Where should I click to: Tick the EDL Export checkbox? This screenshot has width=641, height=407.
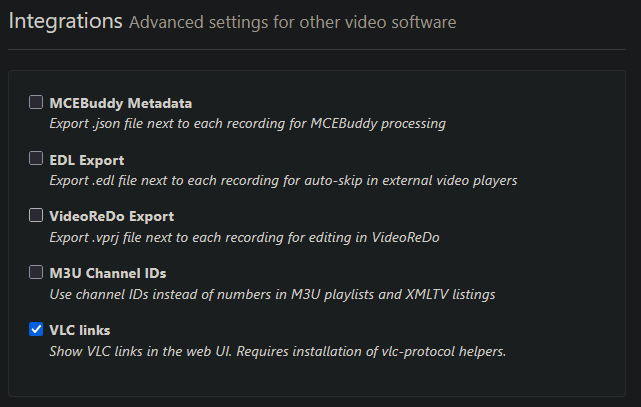coord(36,158)
